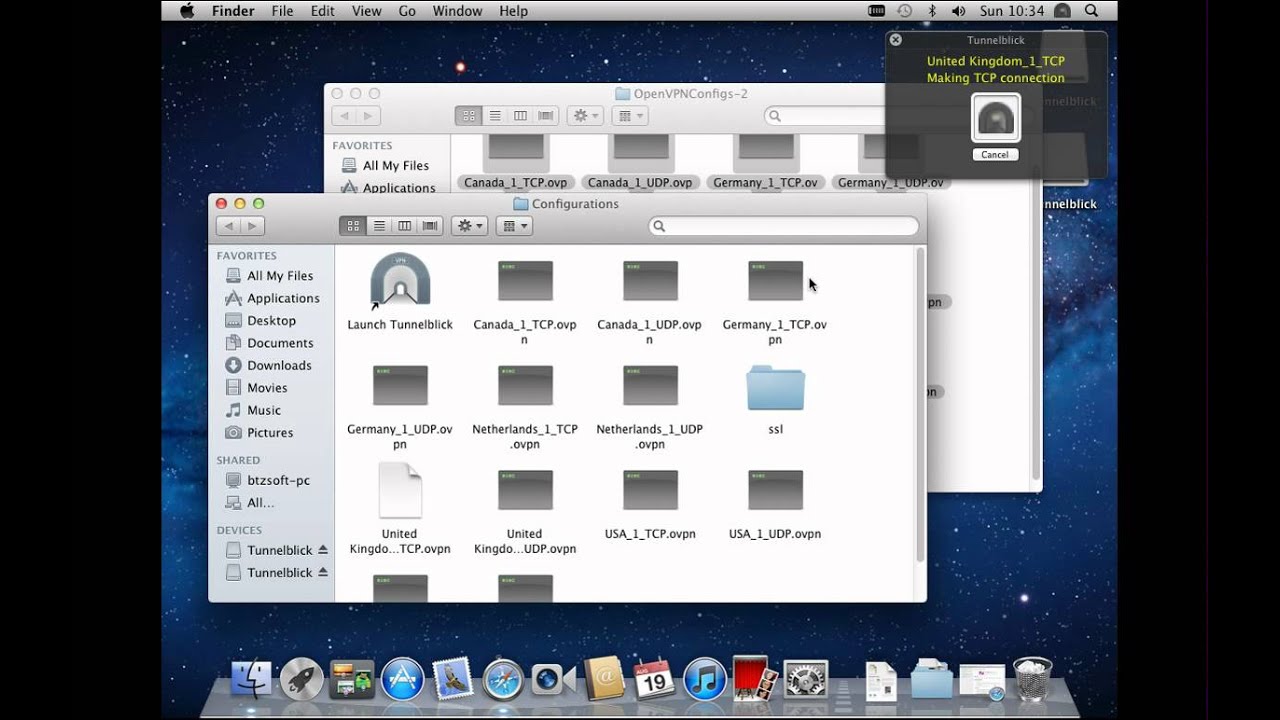Open Action gear dropdown in OpenVPNConfigs-2 window

click(x=584, y=116)
